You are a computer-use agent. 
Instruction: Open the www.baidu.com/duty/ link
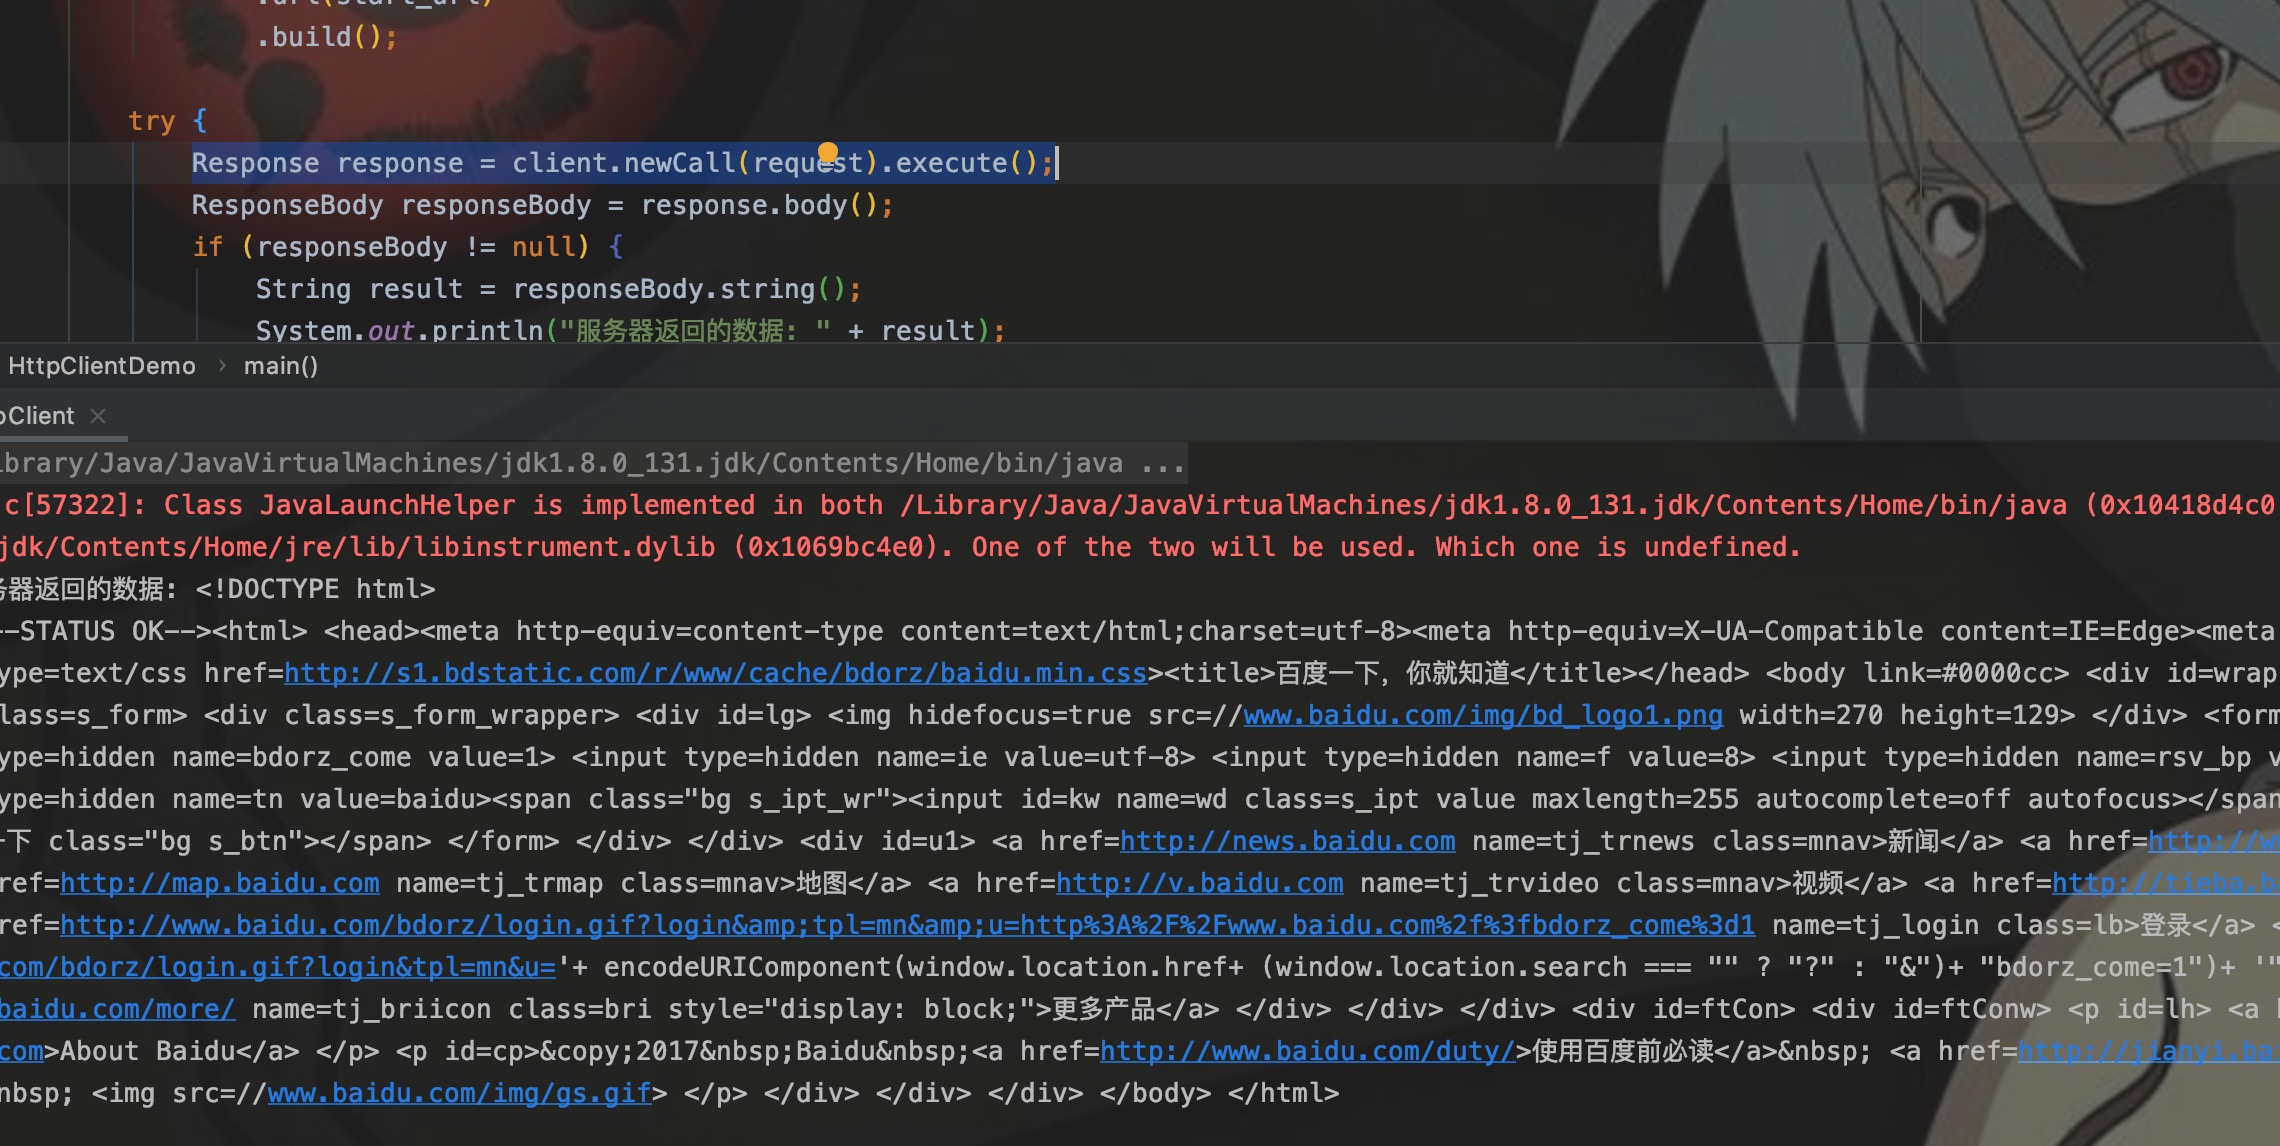click(1307, 1051)
